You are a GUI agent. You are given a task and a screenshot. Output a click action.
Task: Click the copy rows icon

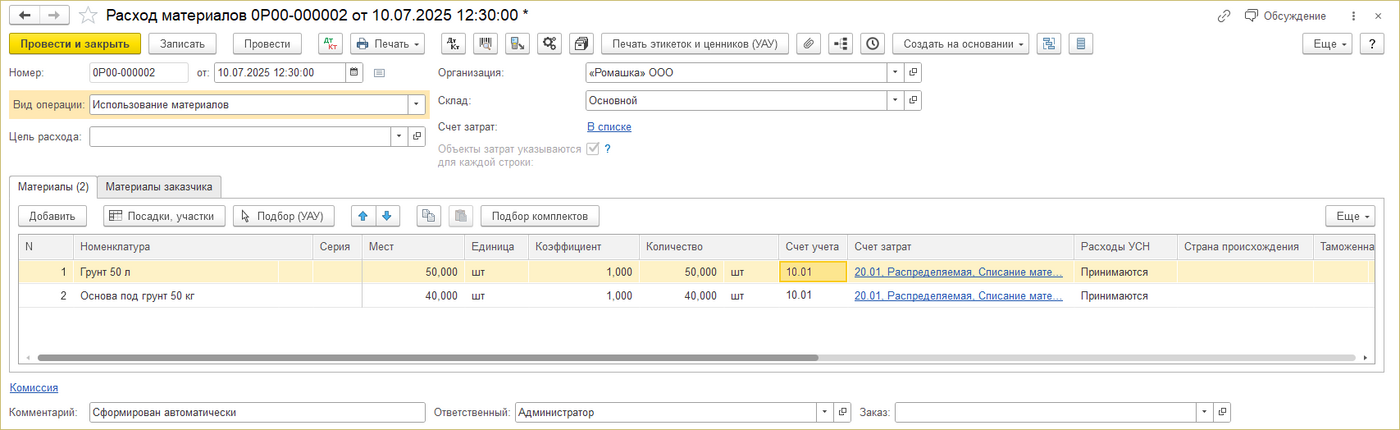click(x=428, y=216)
